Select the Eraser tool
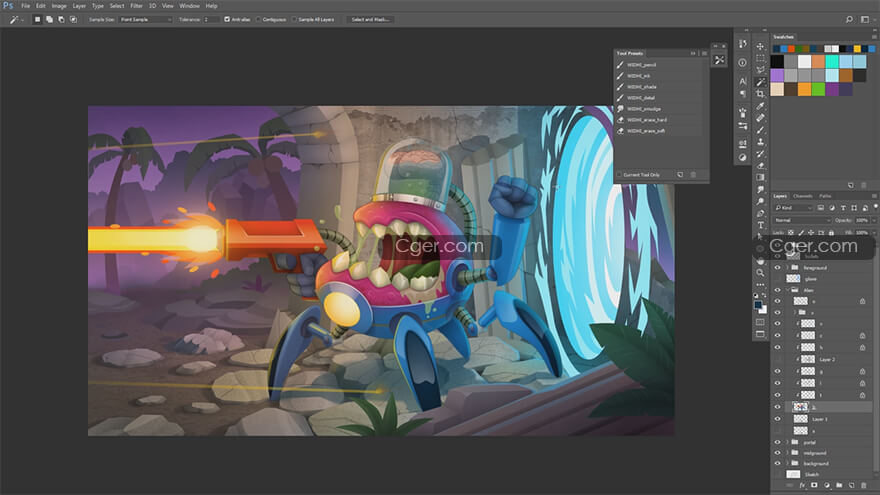Viewport: 880px width, 495px height. tap(760, 166)
